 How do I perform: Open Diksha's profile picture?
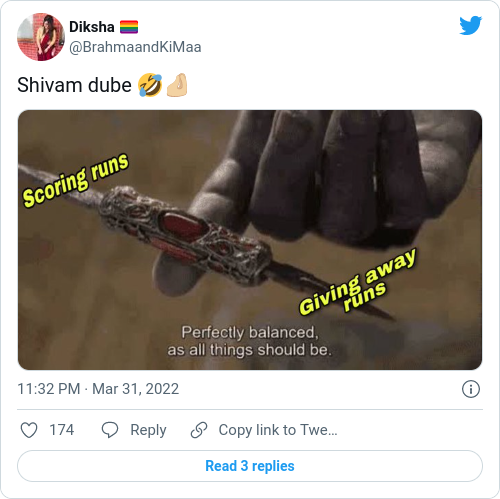pos(41,37)
